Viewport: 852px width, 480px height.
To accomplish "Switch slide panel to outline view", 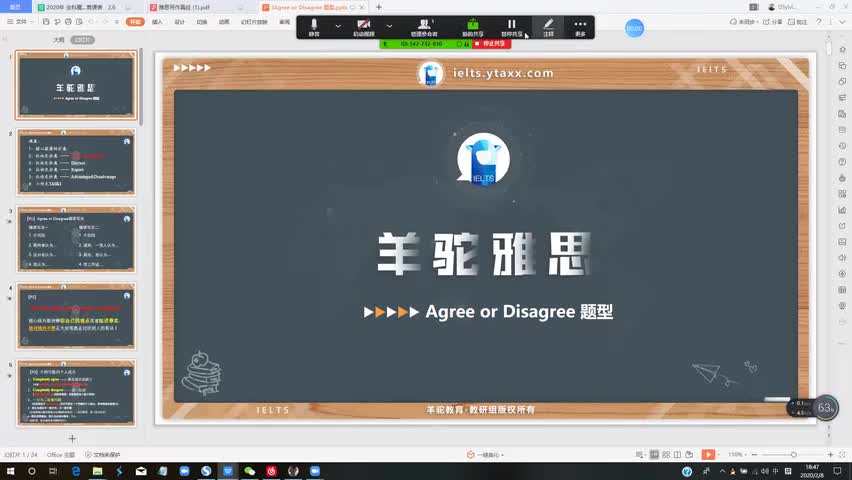I will click(59, 40).
